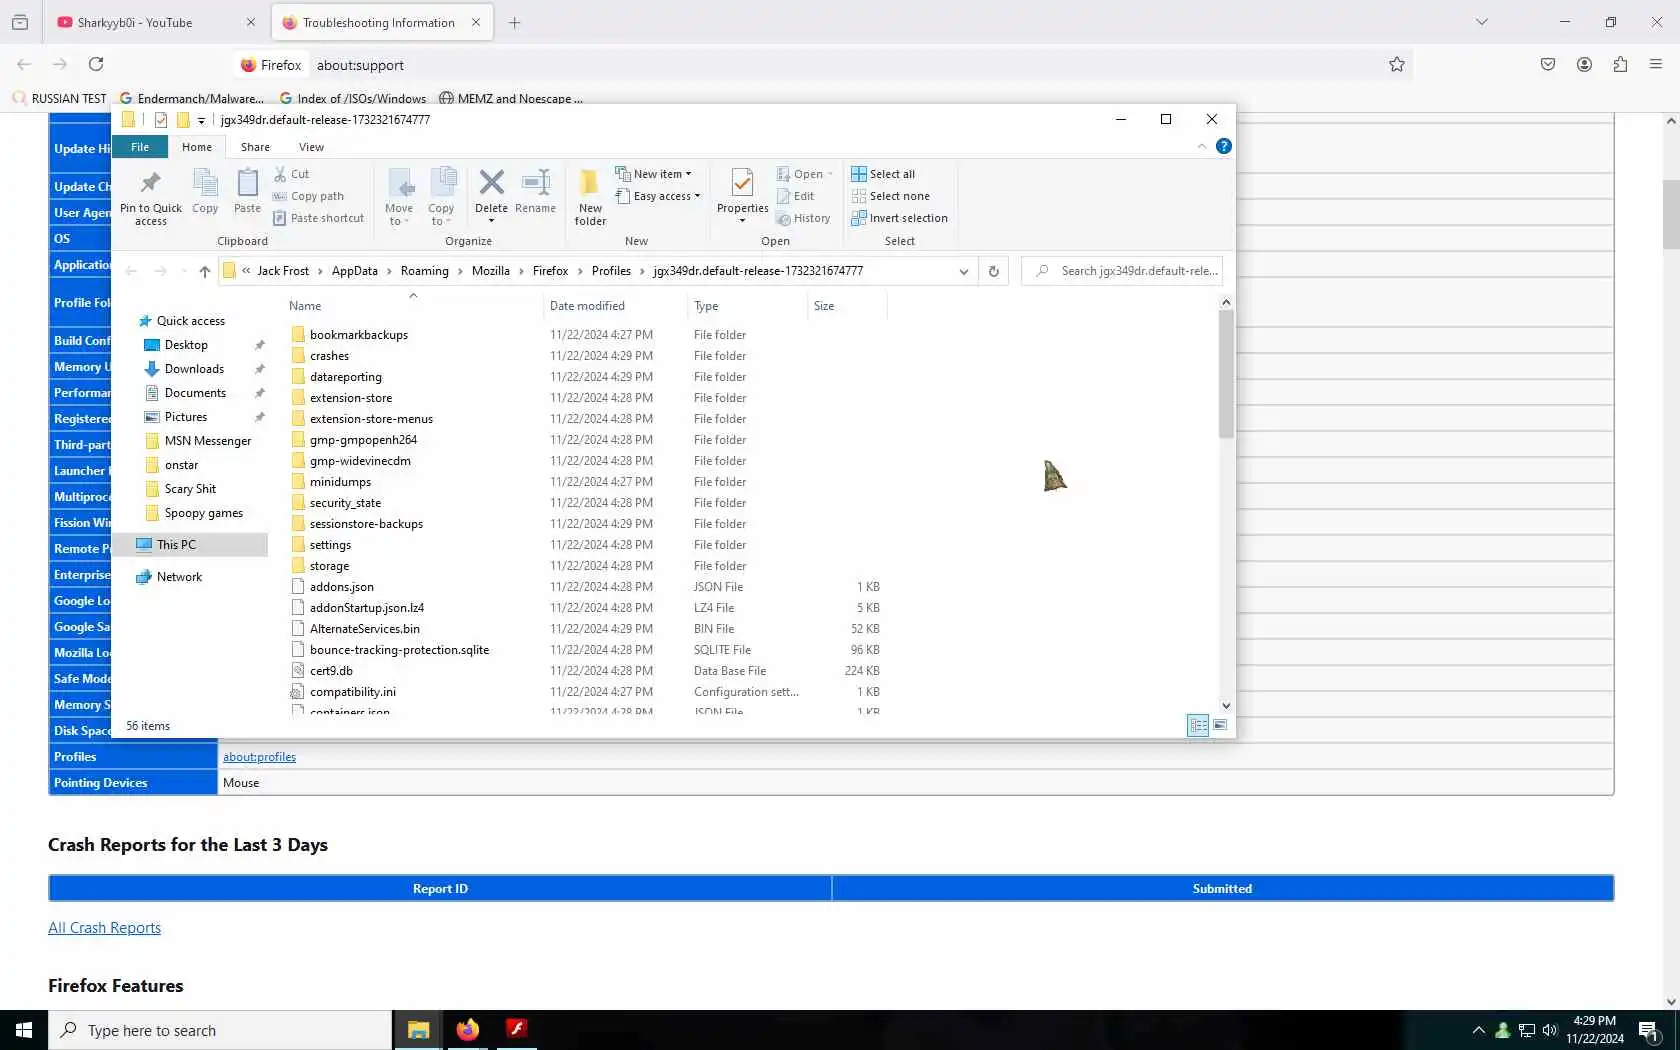Click the taskbar Type here to search box
Image resolution: width=1680 pixels, height=1050 pixels.
(x=220, y=1030)
